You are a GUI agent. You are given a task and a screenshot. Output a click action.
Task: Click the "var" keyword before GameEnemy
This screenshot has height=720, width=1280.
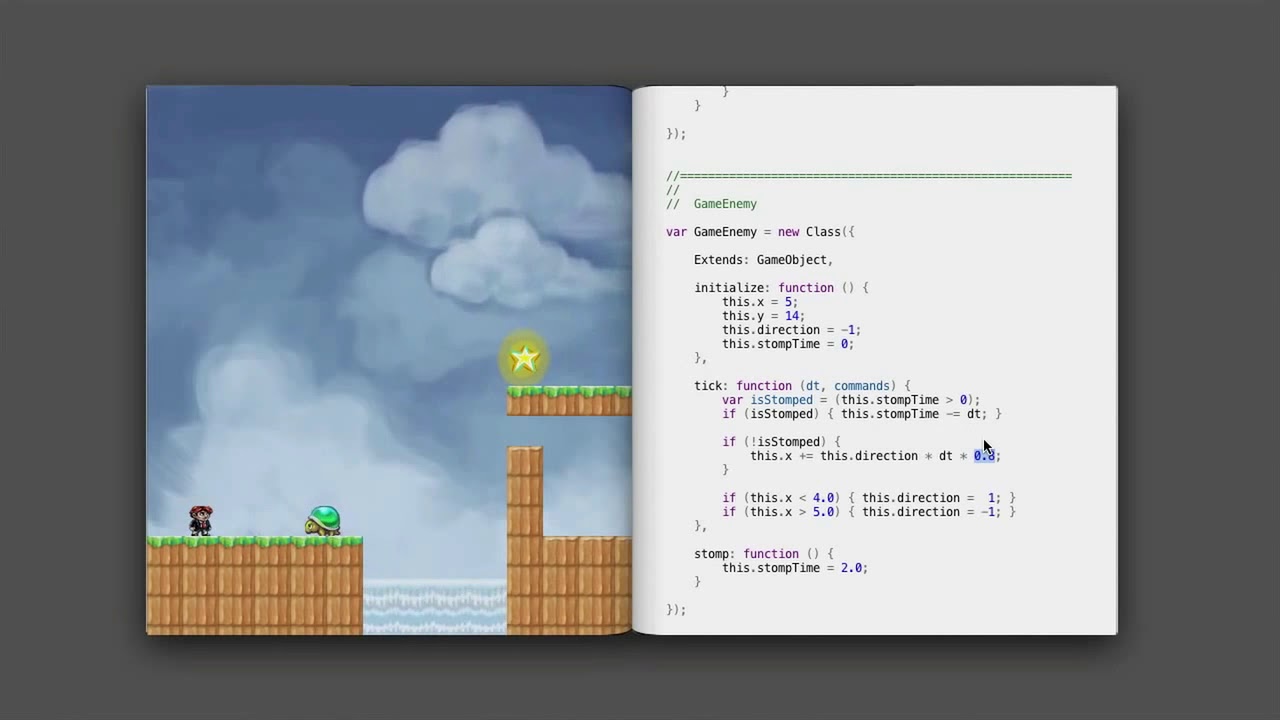[676, 232]
